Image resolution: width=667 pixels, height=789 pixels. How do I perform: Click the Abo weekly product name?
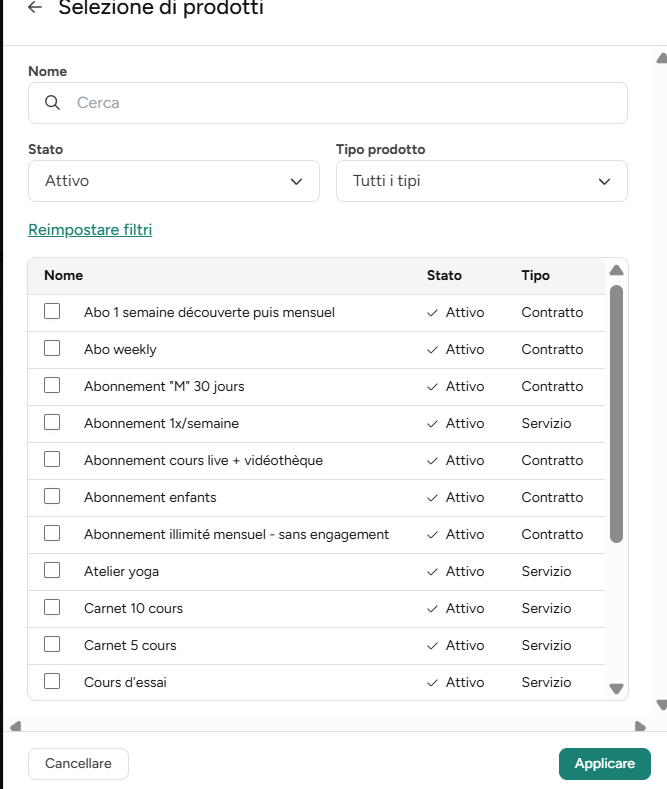(x=120, y=349)
